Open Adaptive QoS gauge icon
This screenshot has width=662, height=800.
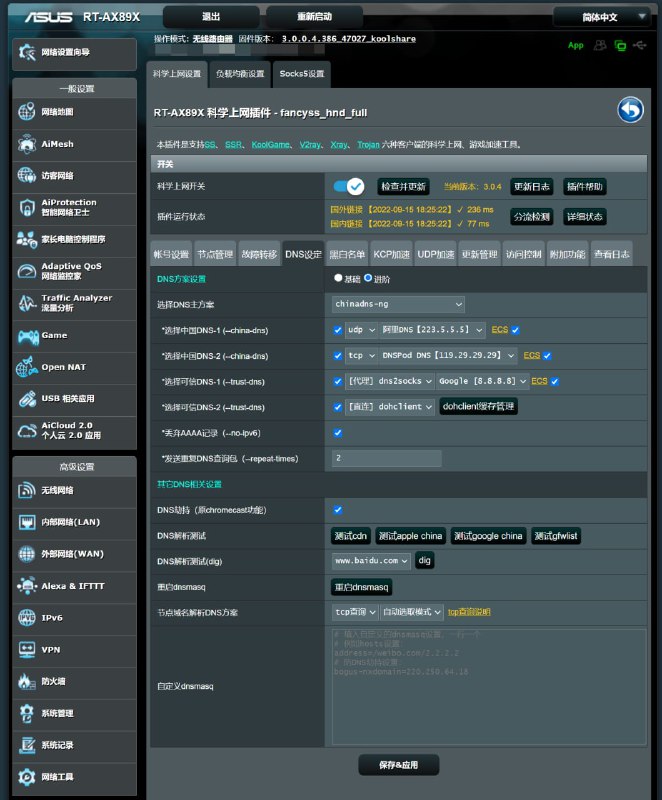pyautogui.click(x=27, y=271)
